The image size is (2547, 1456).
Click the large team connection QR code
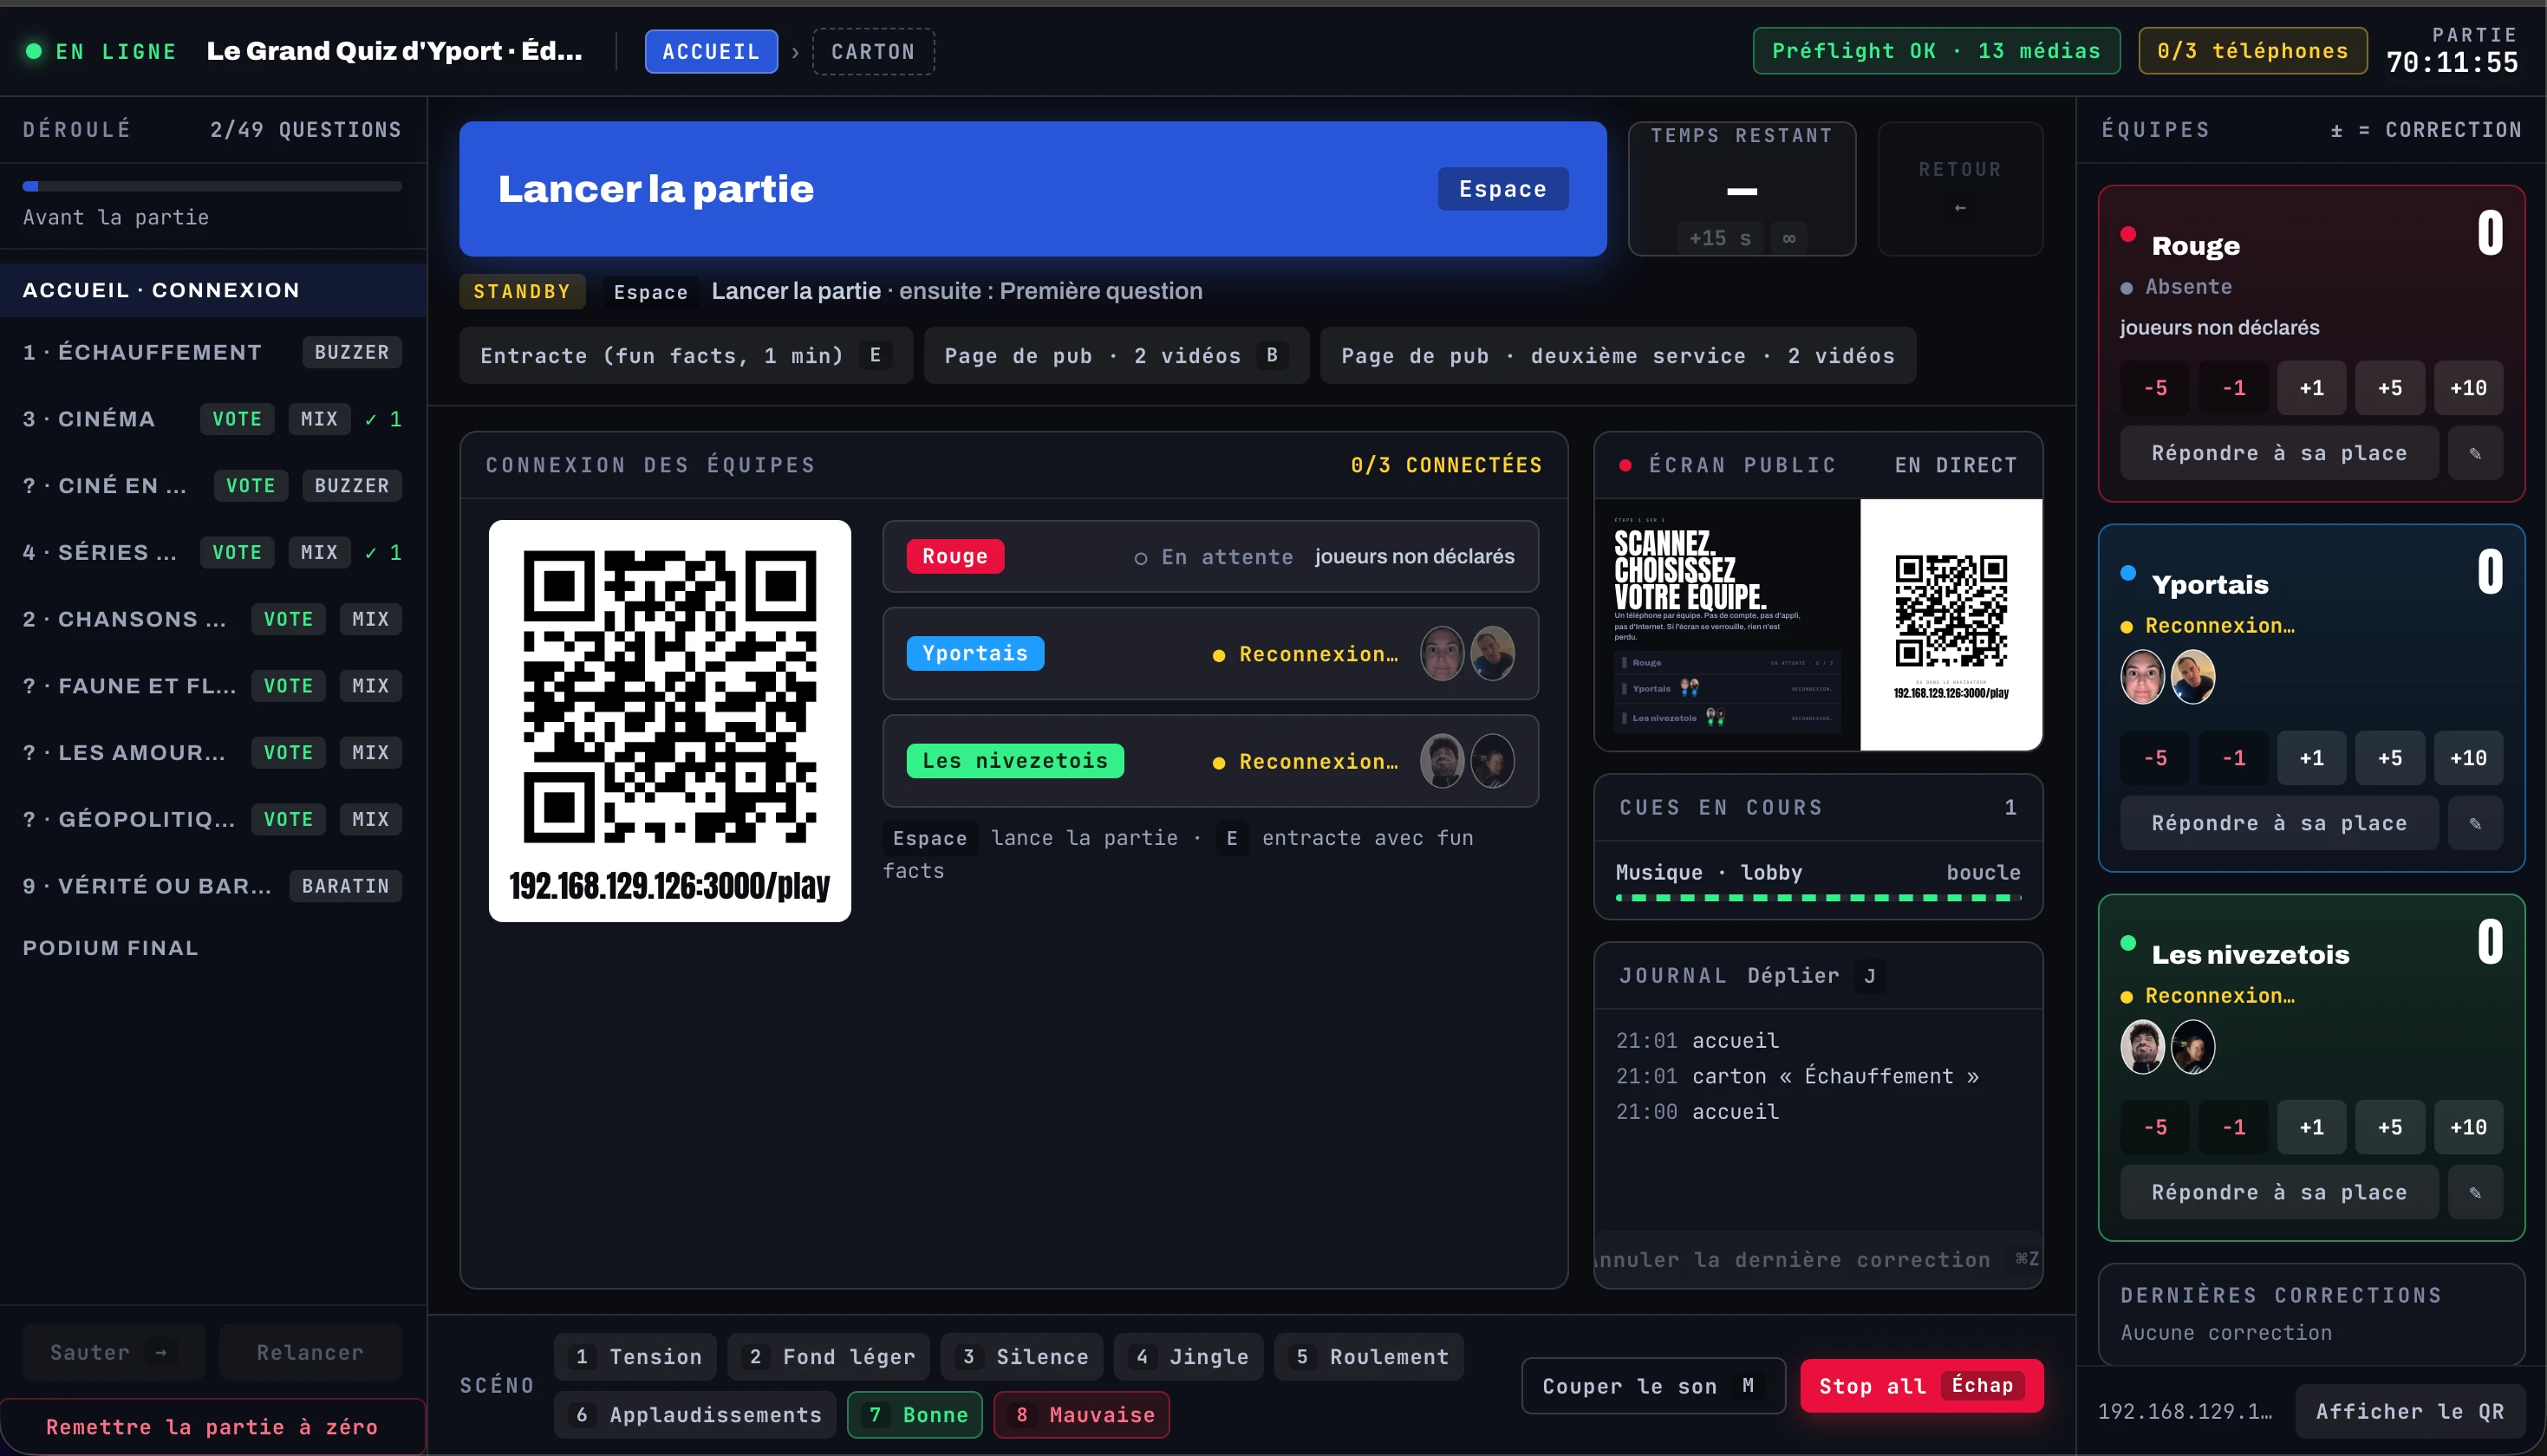coord(670,697)
